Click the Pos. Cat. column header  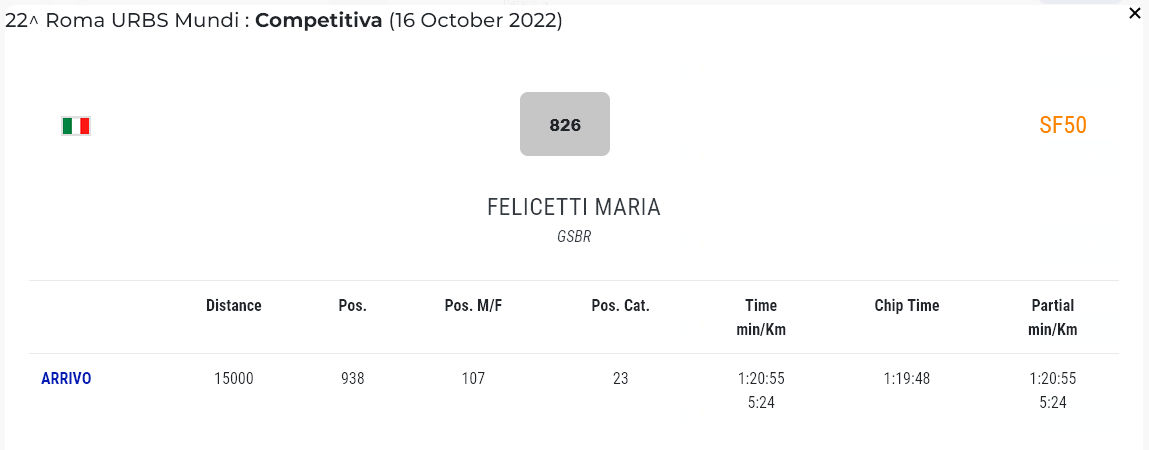tap(620, 306)
